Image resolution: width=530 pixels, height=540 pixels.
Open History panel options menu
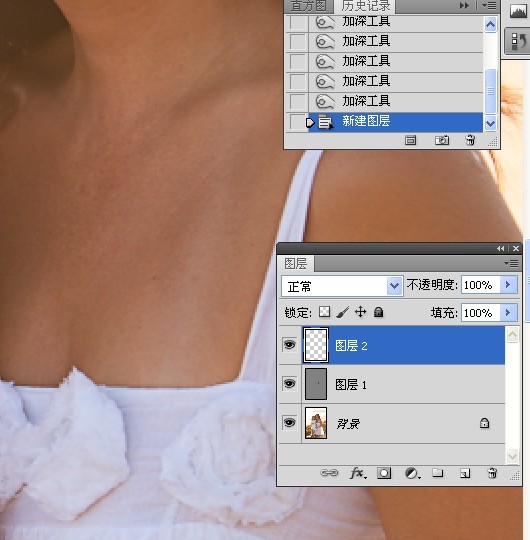pos(489,6)
